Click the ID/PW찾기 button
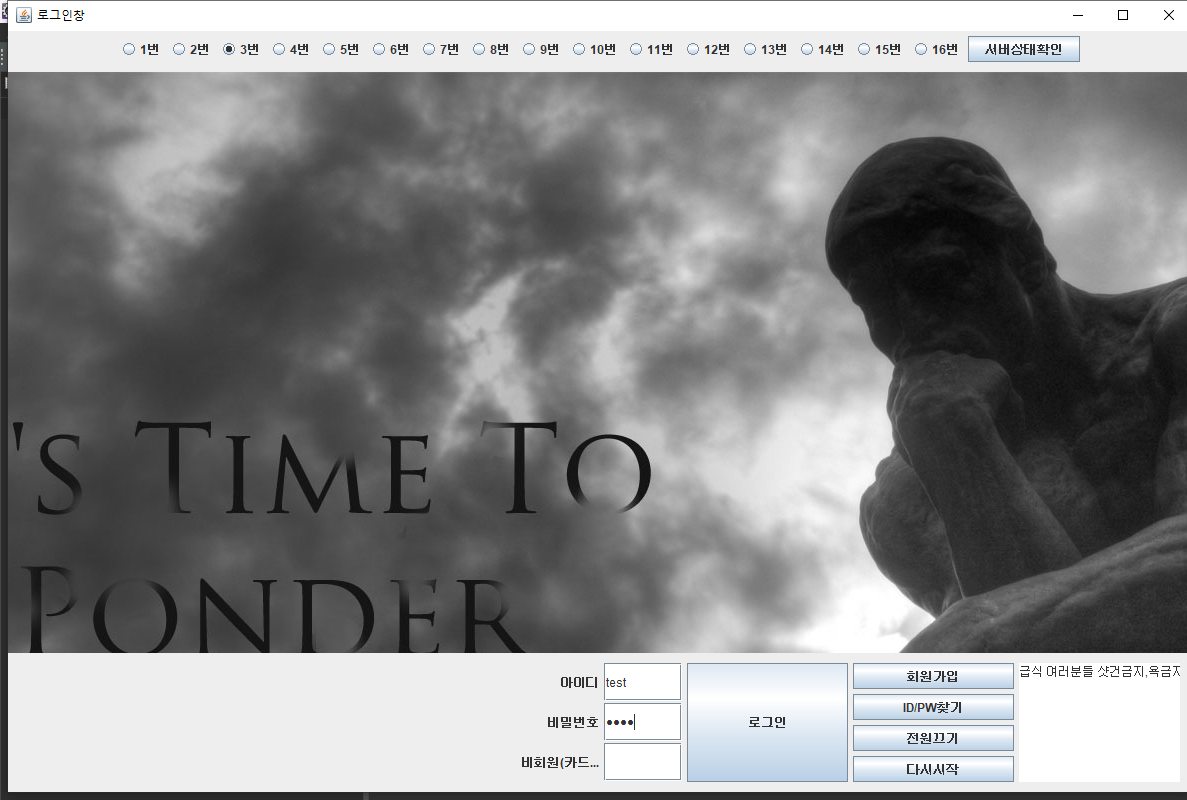The image size is (1187, 800). tap(933, 707)
